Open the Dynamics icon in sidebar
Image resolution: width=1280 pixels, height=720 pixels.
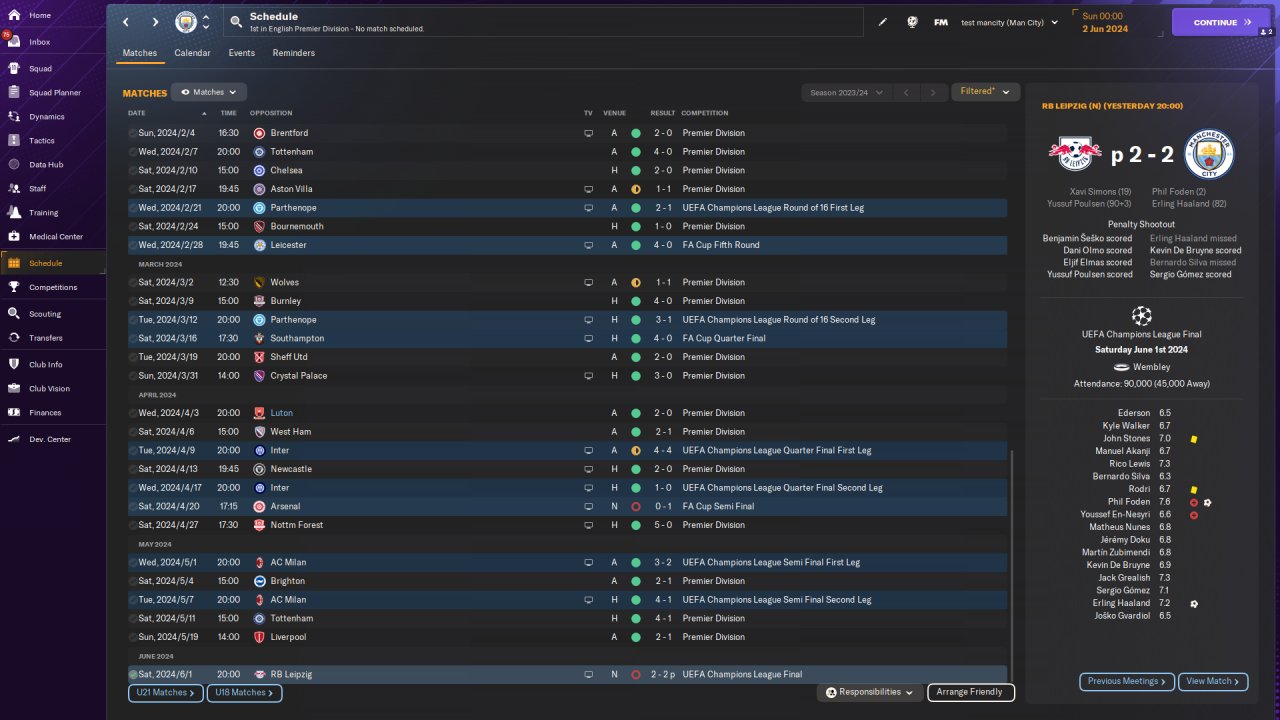15,117
